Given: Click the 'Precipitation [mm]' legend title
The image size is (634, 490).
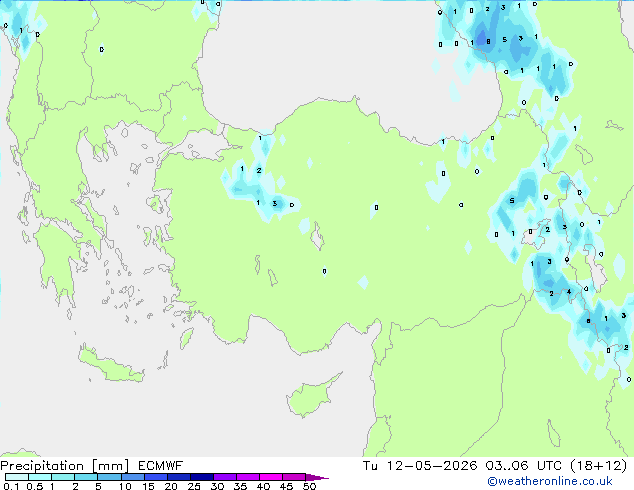Looking at the screenshot, I should click(x=65, y=466).
